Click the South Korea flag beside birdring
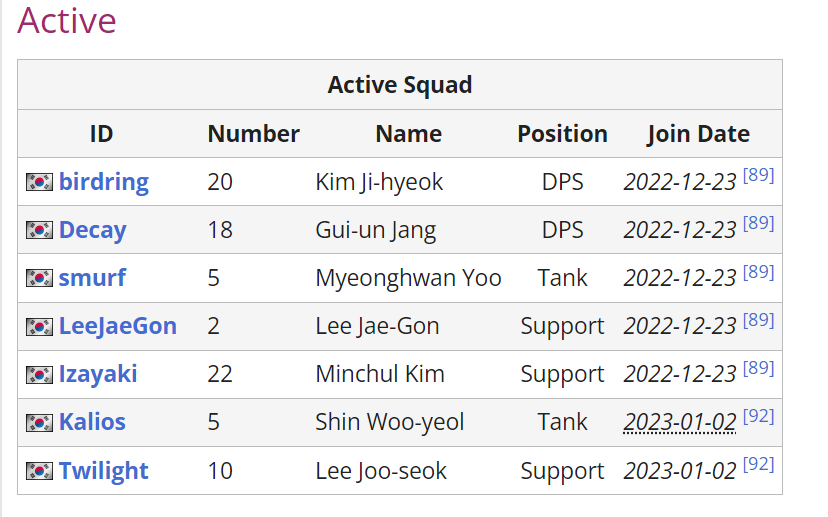This screenshot has width=828, height=517. 39,182
